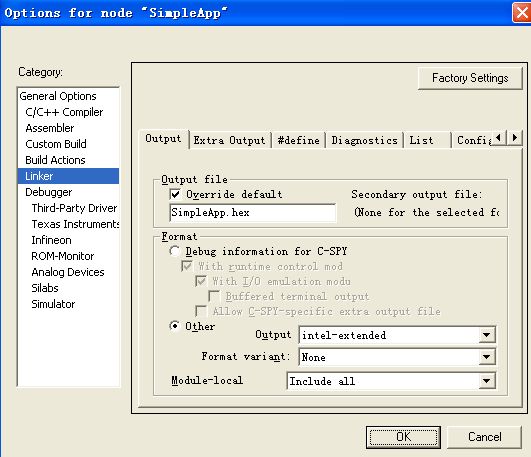Edit the SimpleApp.hex output file field
Image resolution: width=531 pixels, height=457 pixels.
pos(253,213)
